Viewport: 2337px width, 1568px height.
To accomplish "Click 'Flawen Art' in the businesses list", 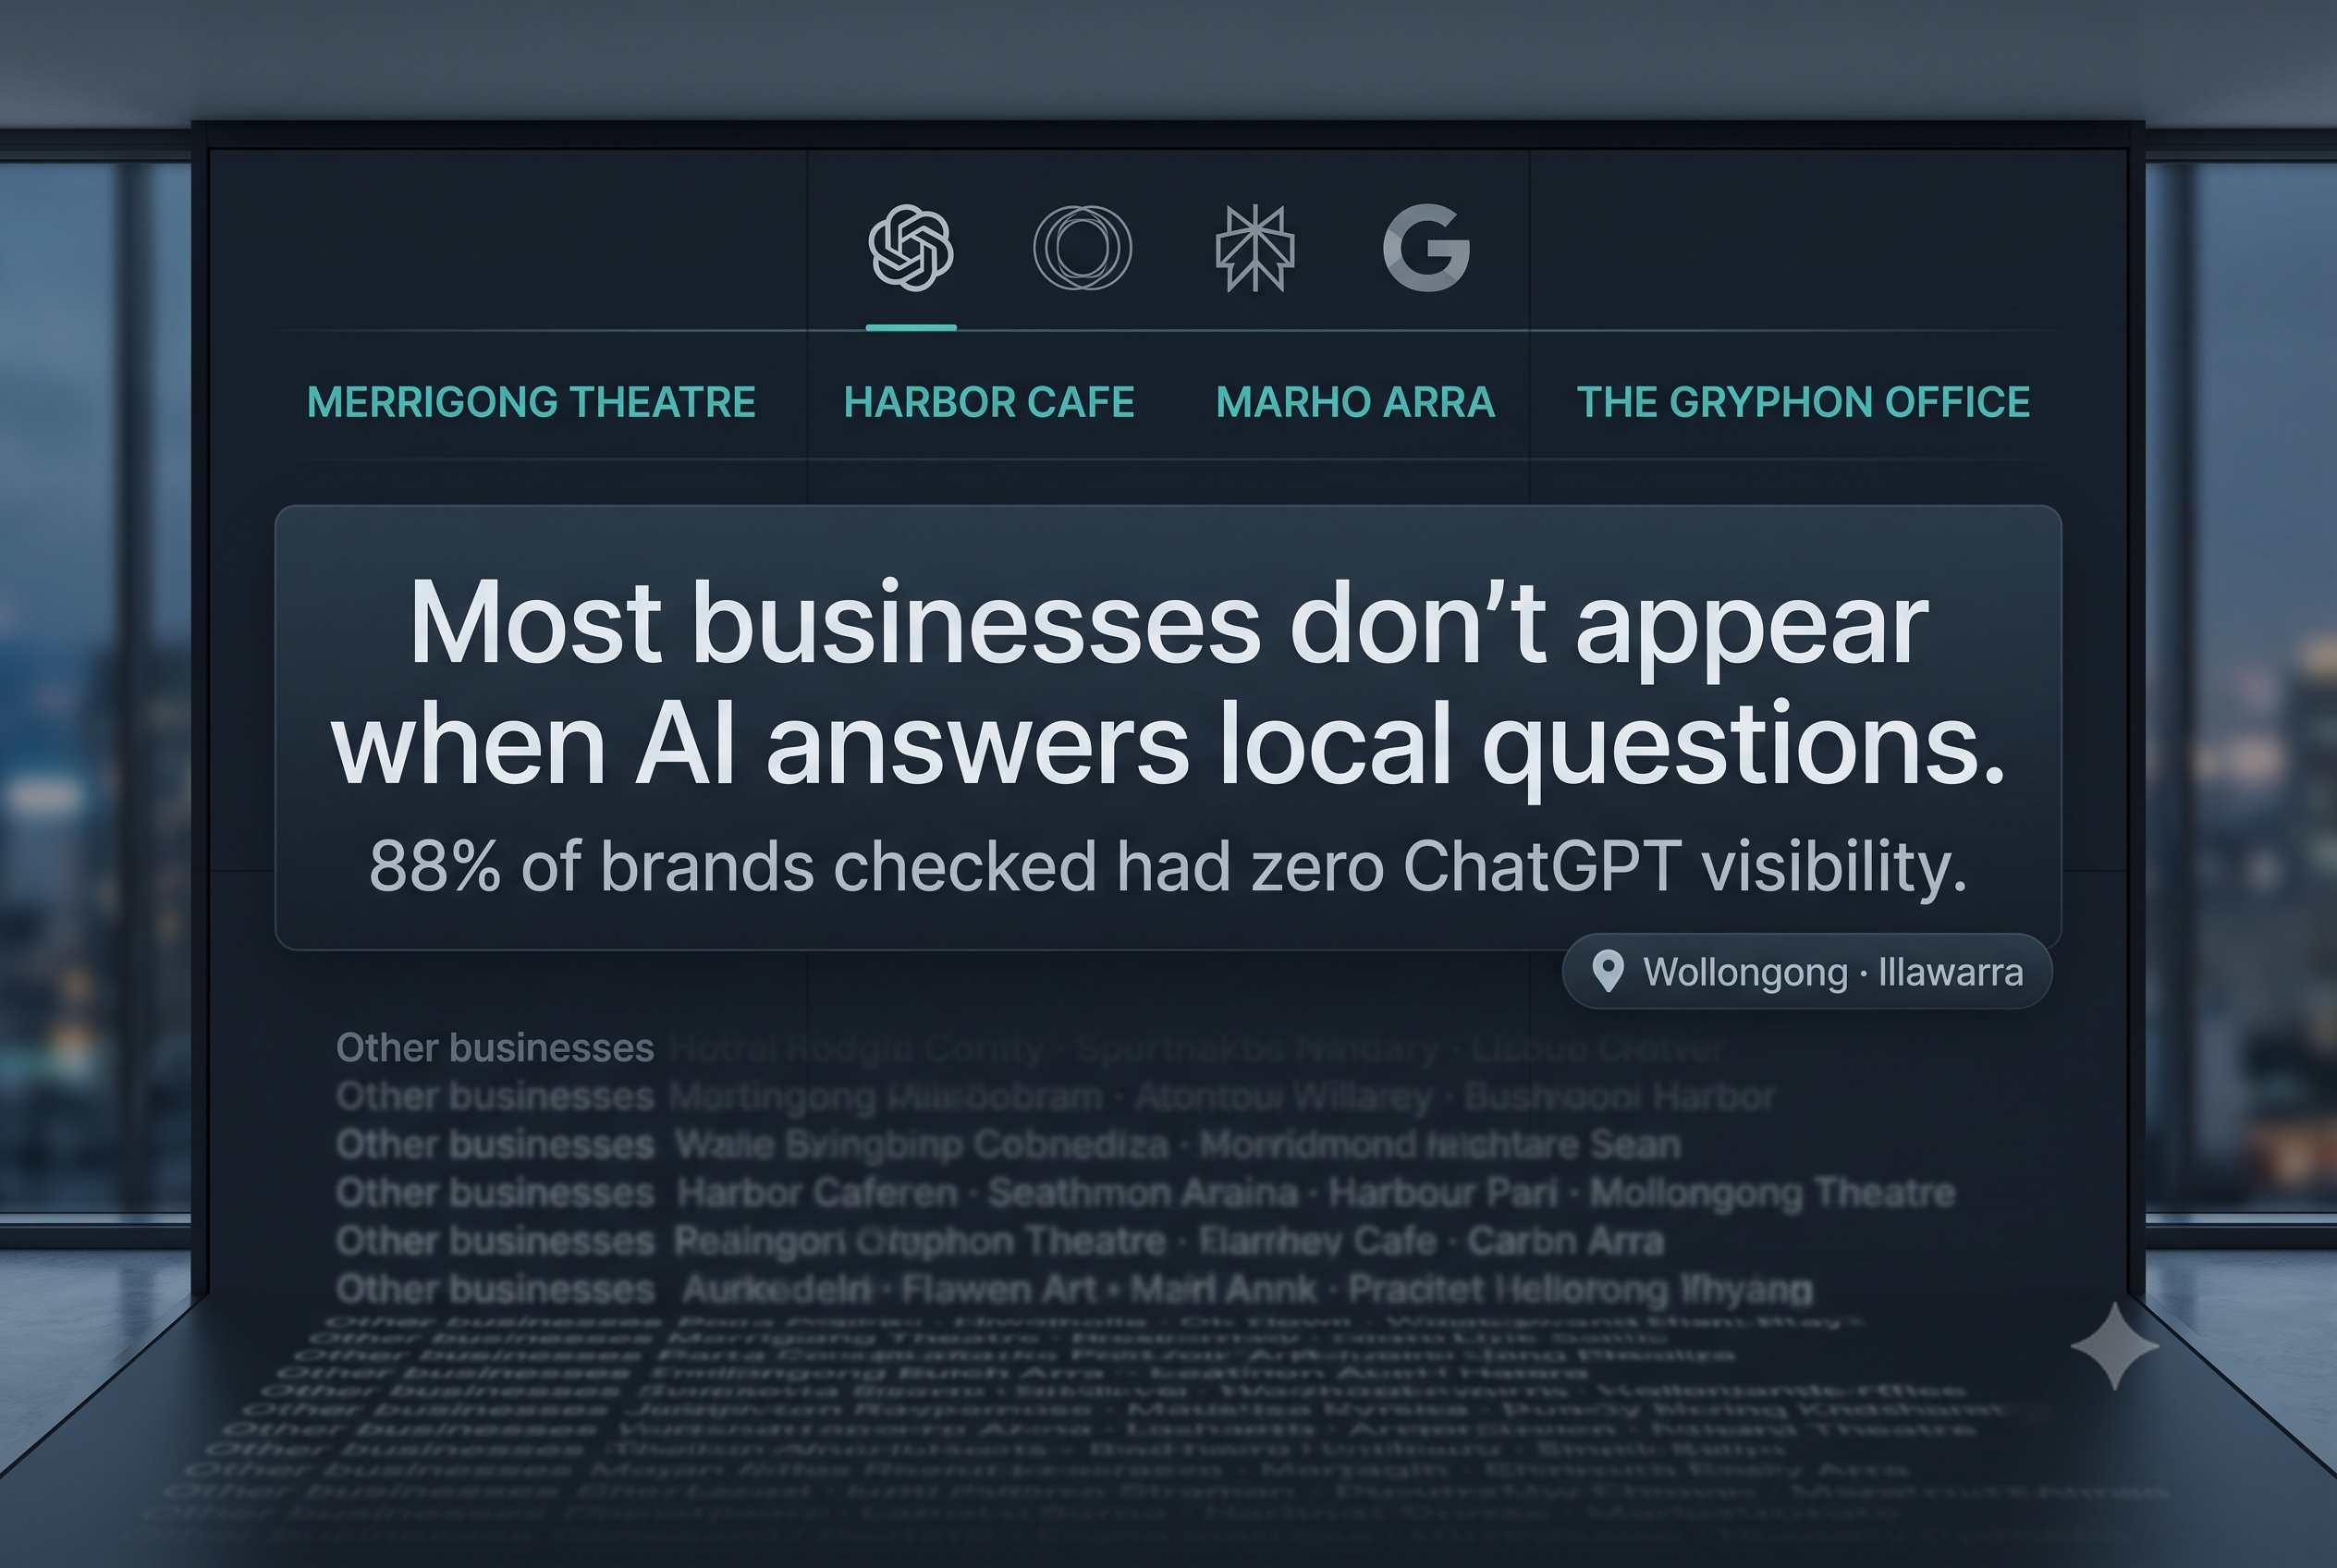I will click(x=999, y=1289).
